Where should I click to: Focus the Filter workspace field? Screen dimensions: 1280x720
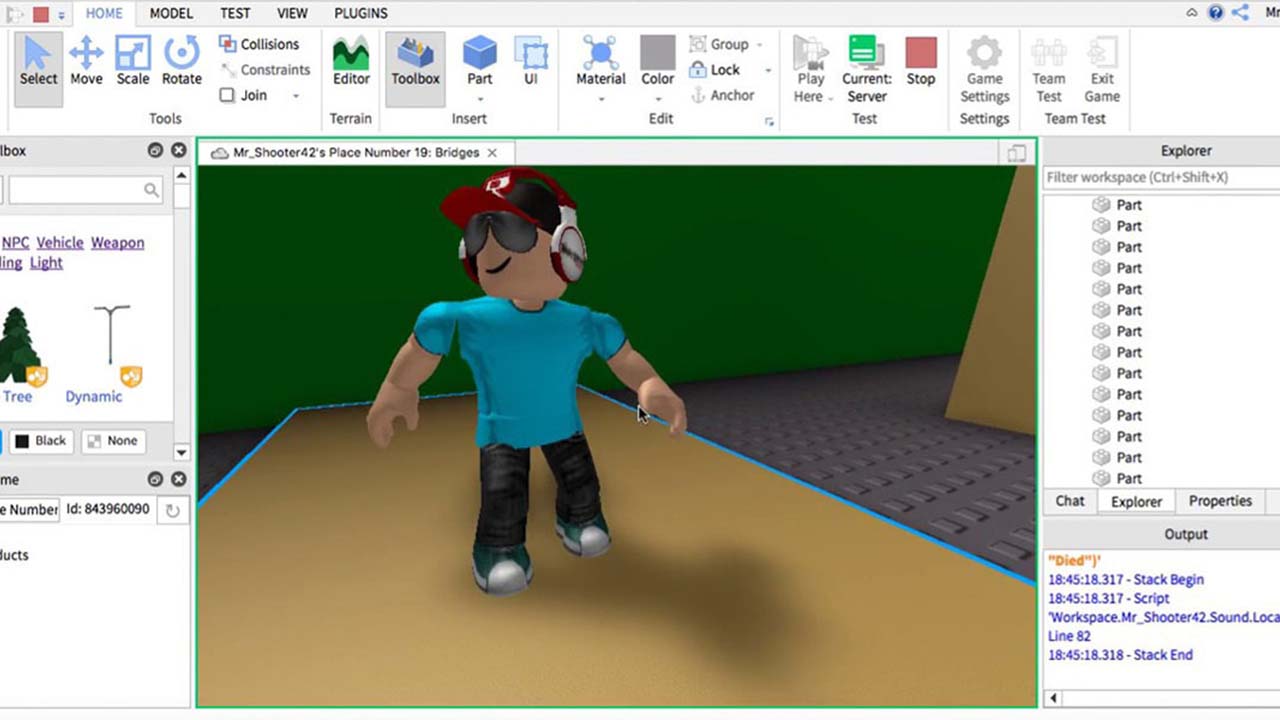click(1161, 177)
